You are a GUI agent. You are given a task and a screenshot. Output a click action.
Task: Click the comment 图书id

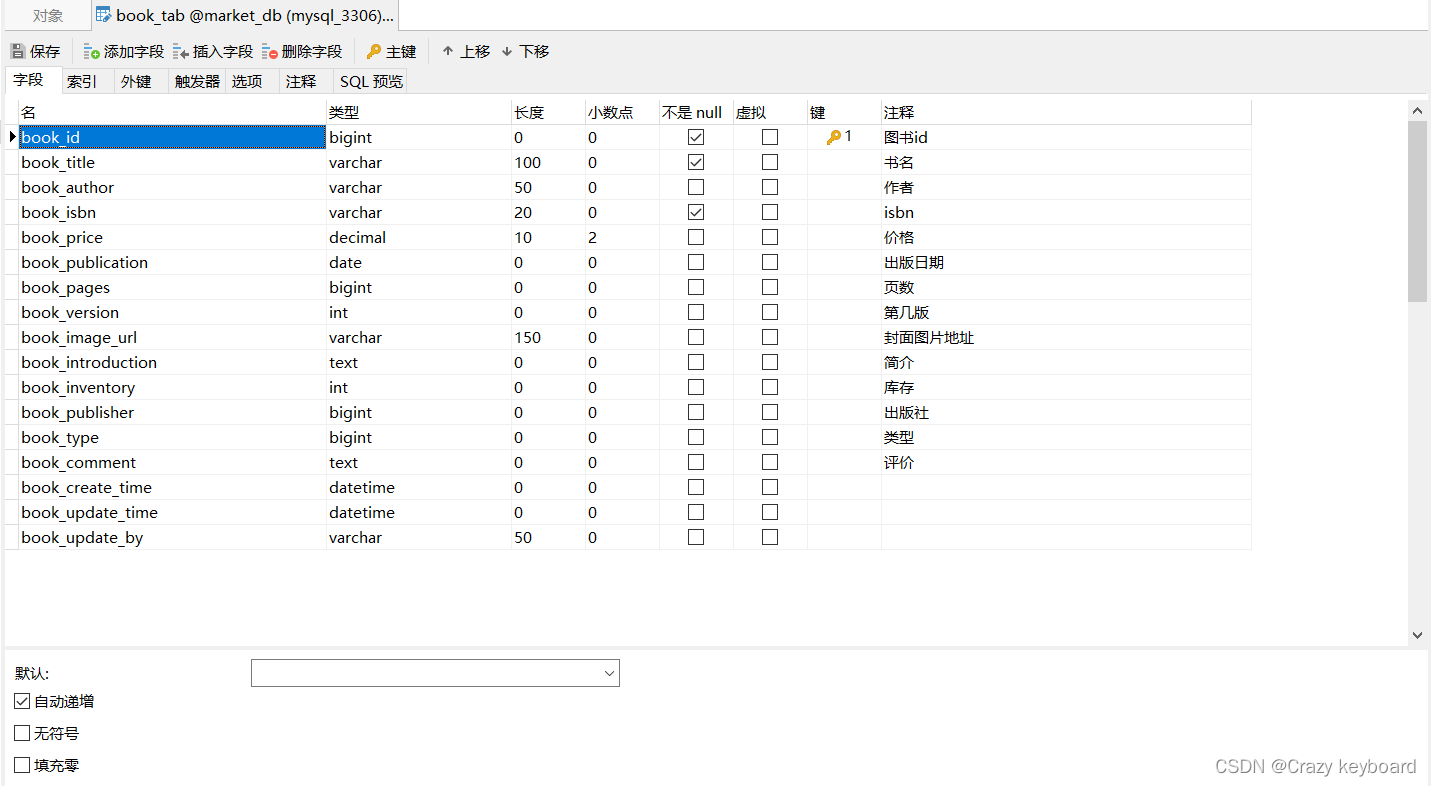tap(906, 137)
